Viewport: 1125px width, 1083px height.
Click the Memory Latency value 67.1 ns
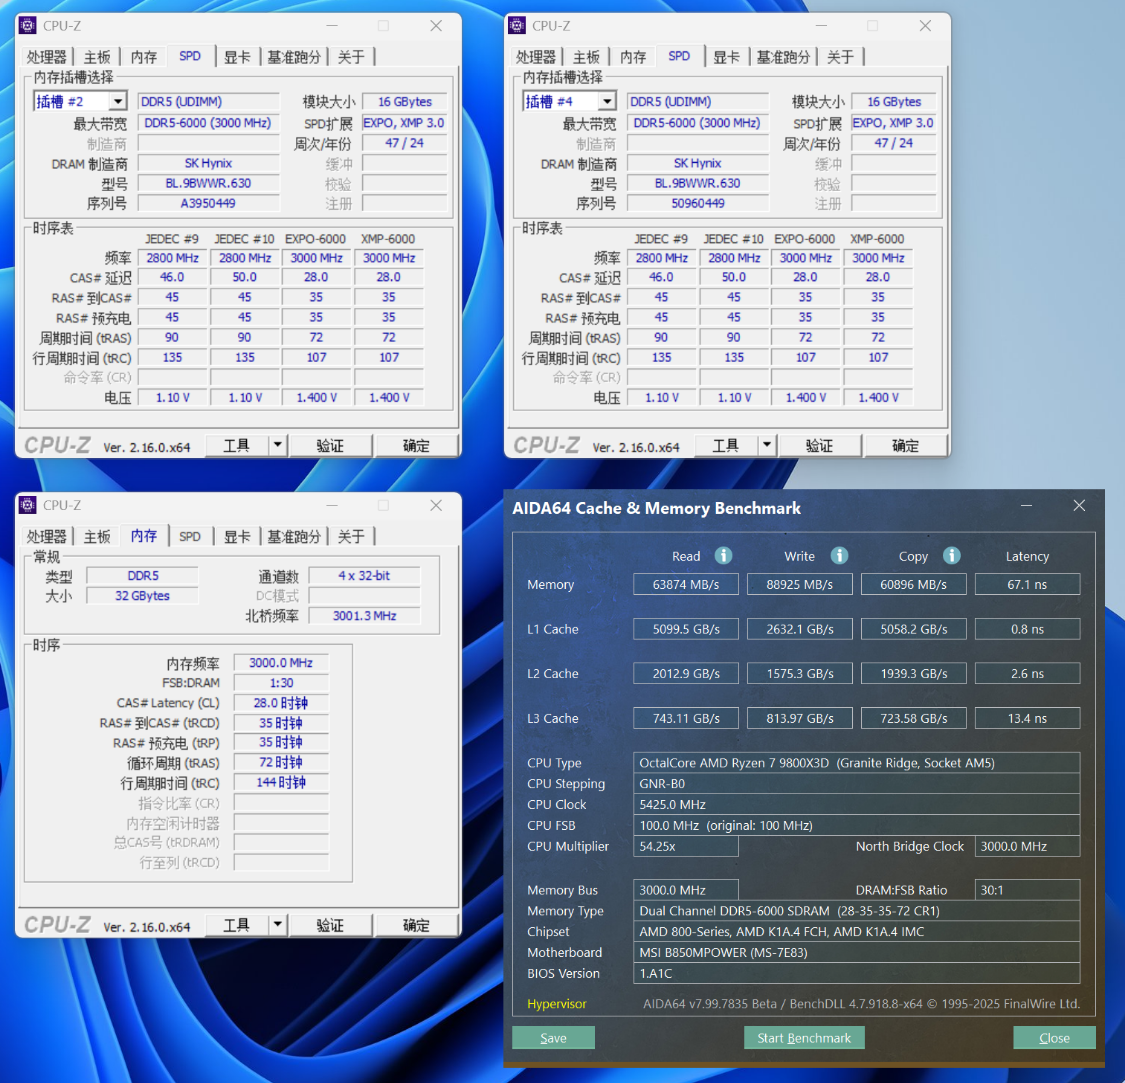click(x=1027, y=584)
